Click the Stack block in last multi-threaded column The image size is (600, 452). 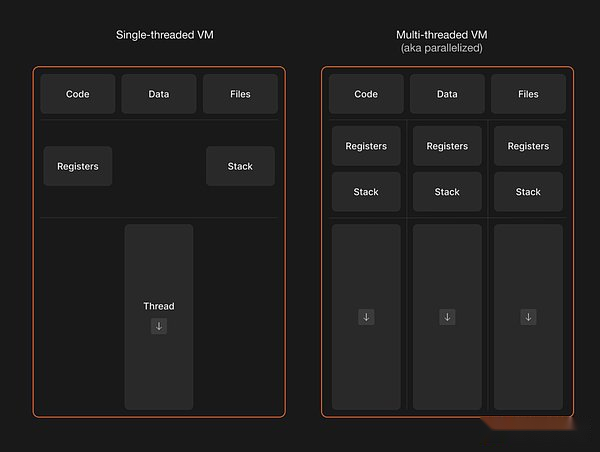528,192
